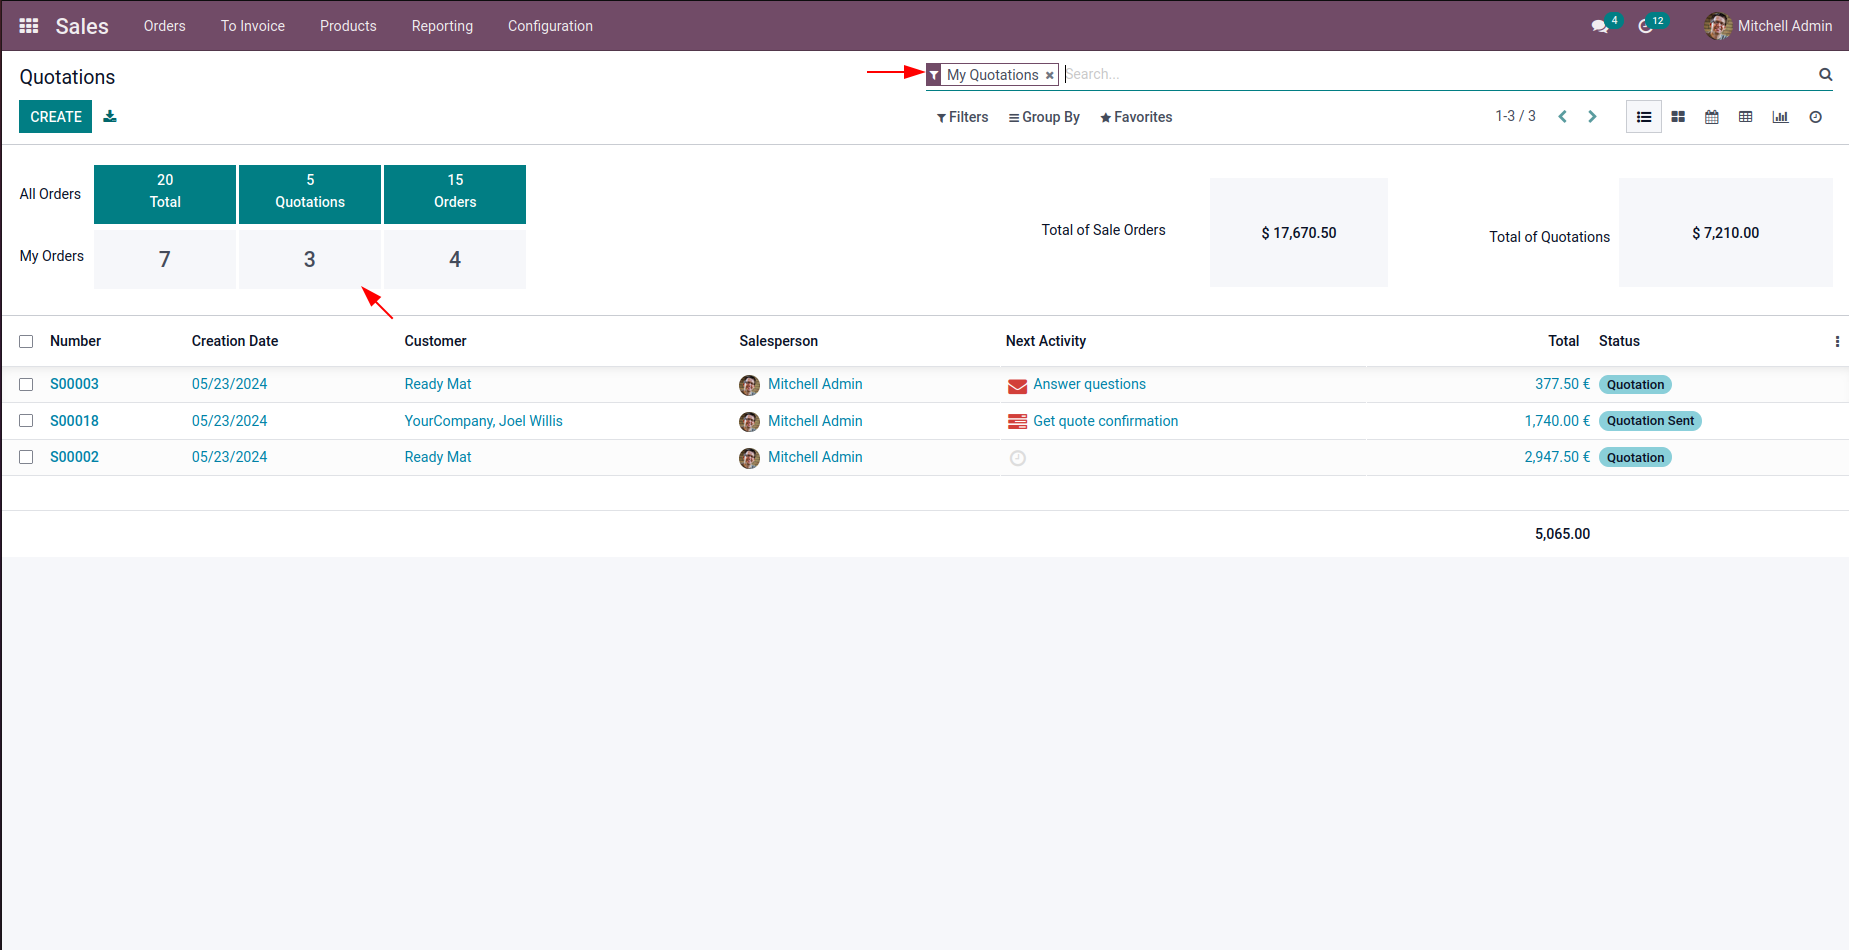Switch to activity view
The width and height of the screenshot is (1849, 950).
1816,117
